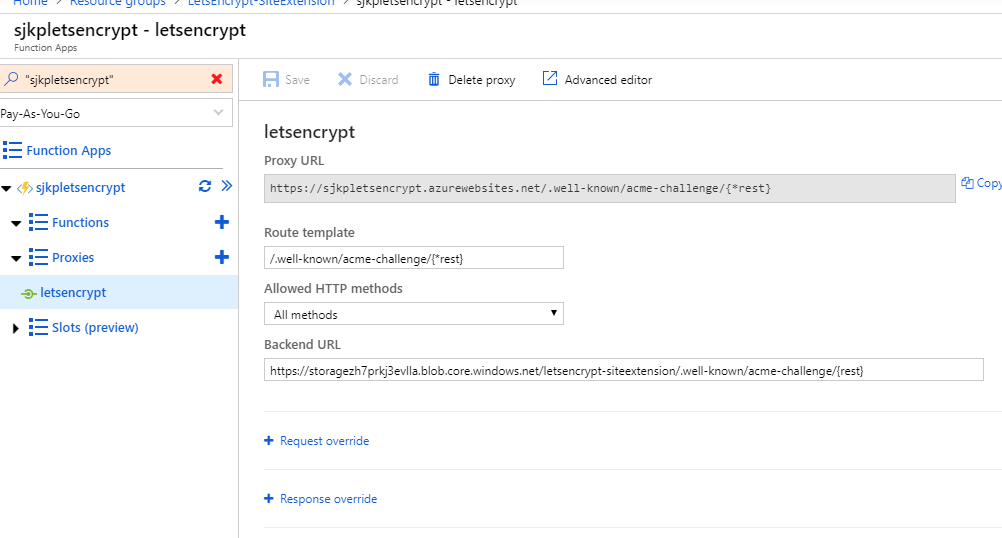
Task: Click in the Backend URL field
Action: pos(624,370)
